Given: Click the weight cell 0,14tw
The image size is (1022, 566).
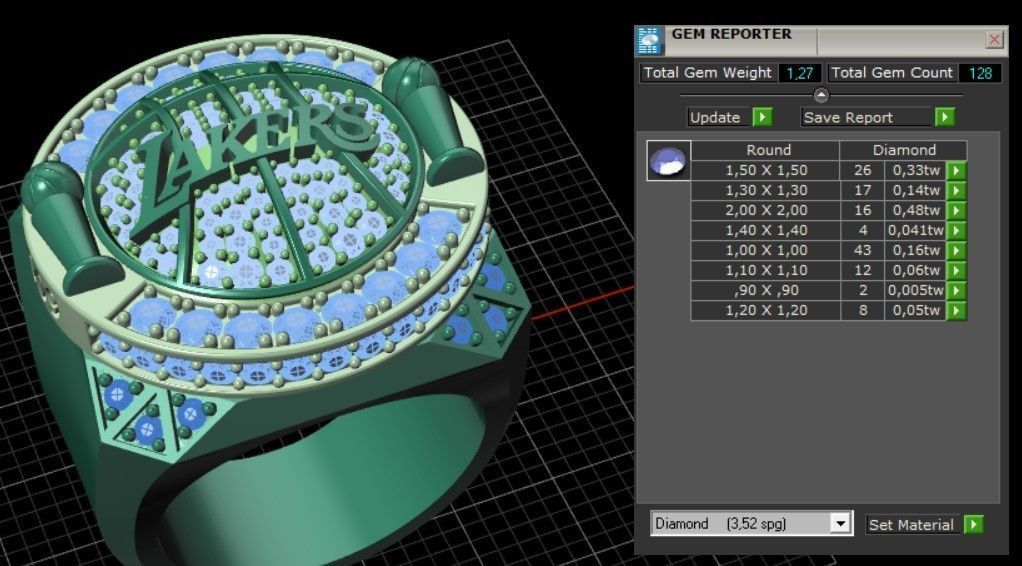Looking at the screenshot, I should coord(916,191).
